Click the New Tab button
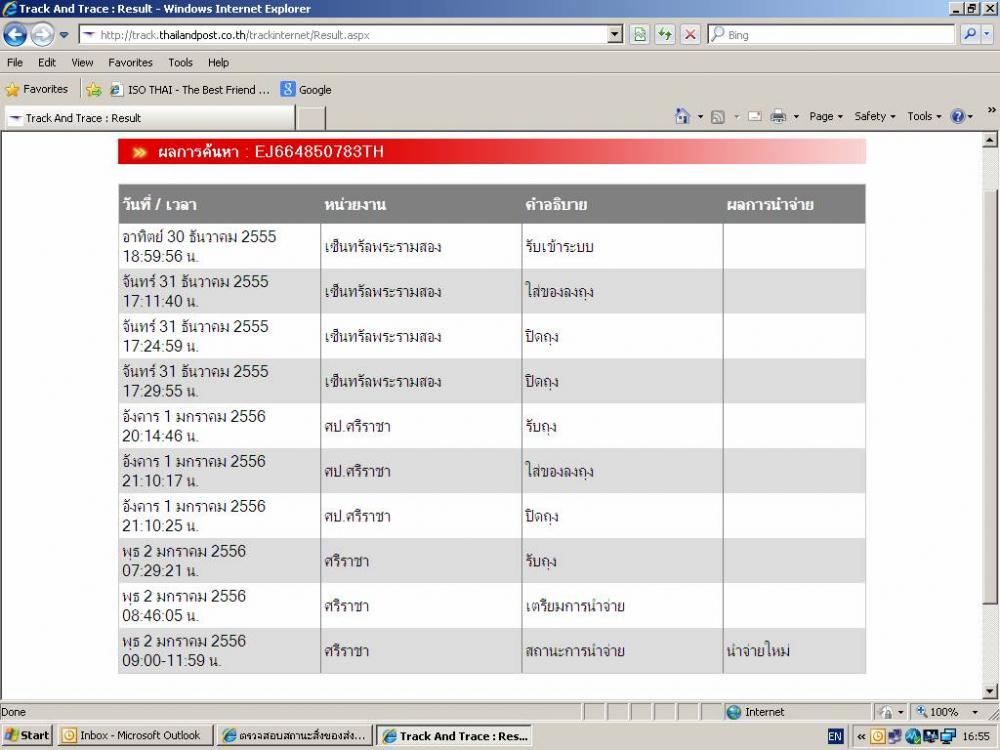 point(311,119)
